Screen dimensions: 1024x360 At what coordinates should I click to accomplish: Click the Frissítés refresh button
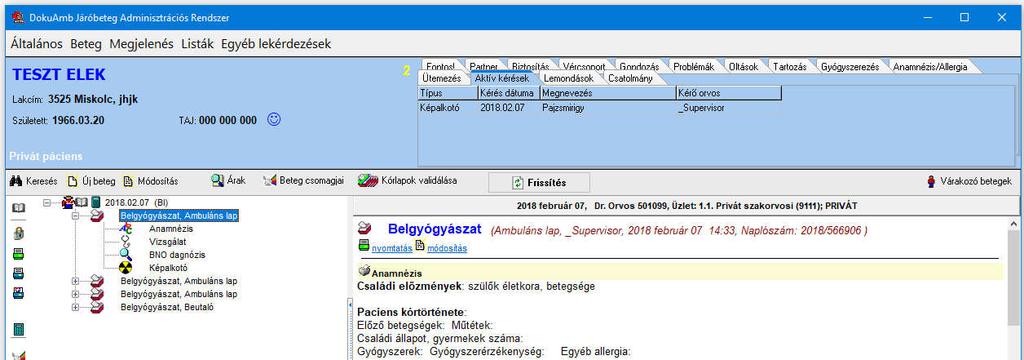tap(539, 182)
